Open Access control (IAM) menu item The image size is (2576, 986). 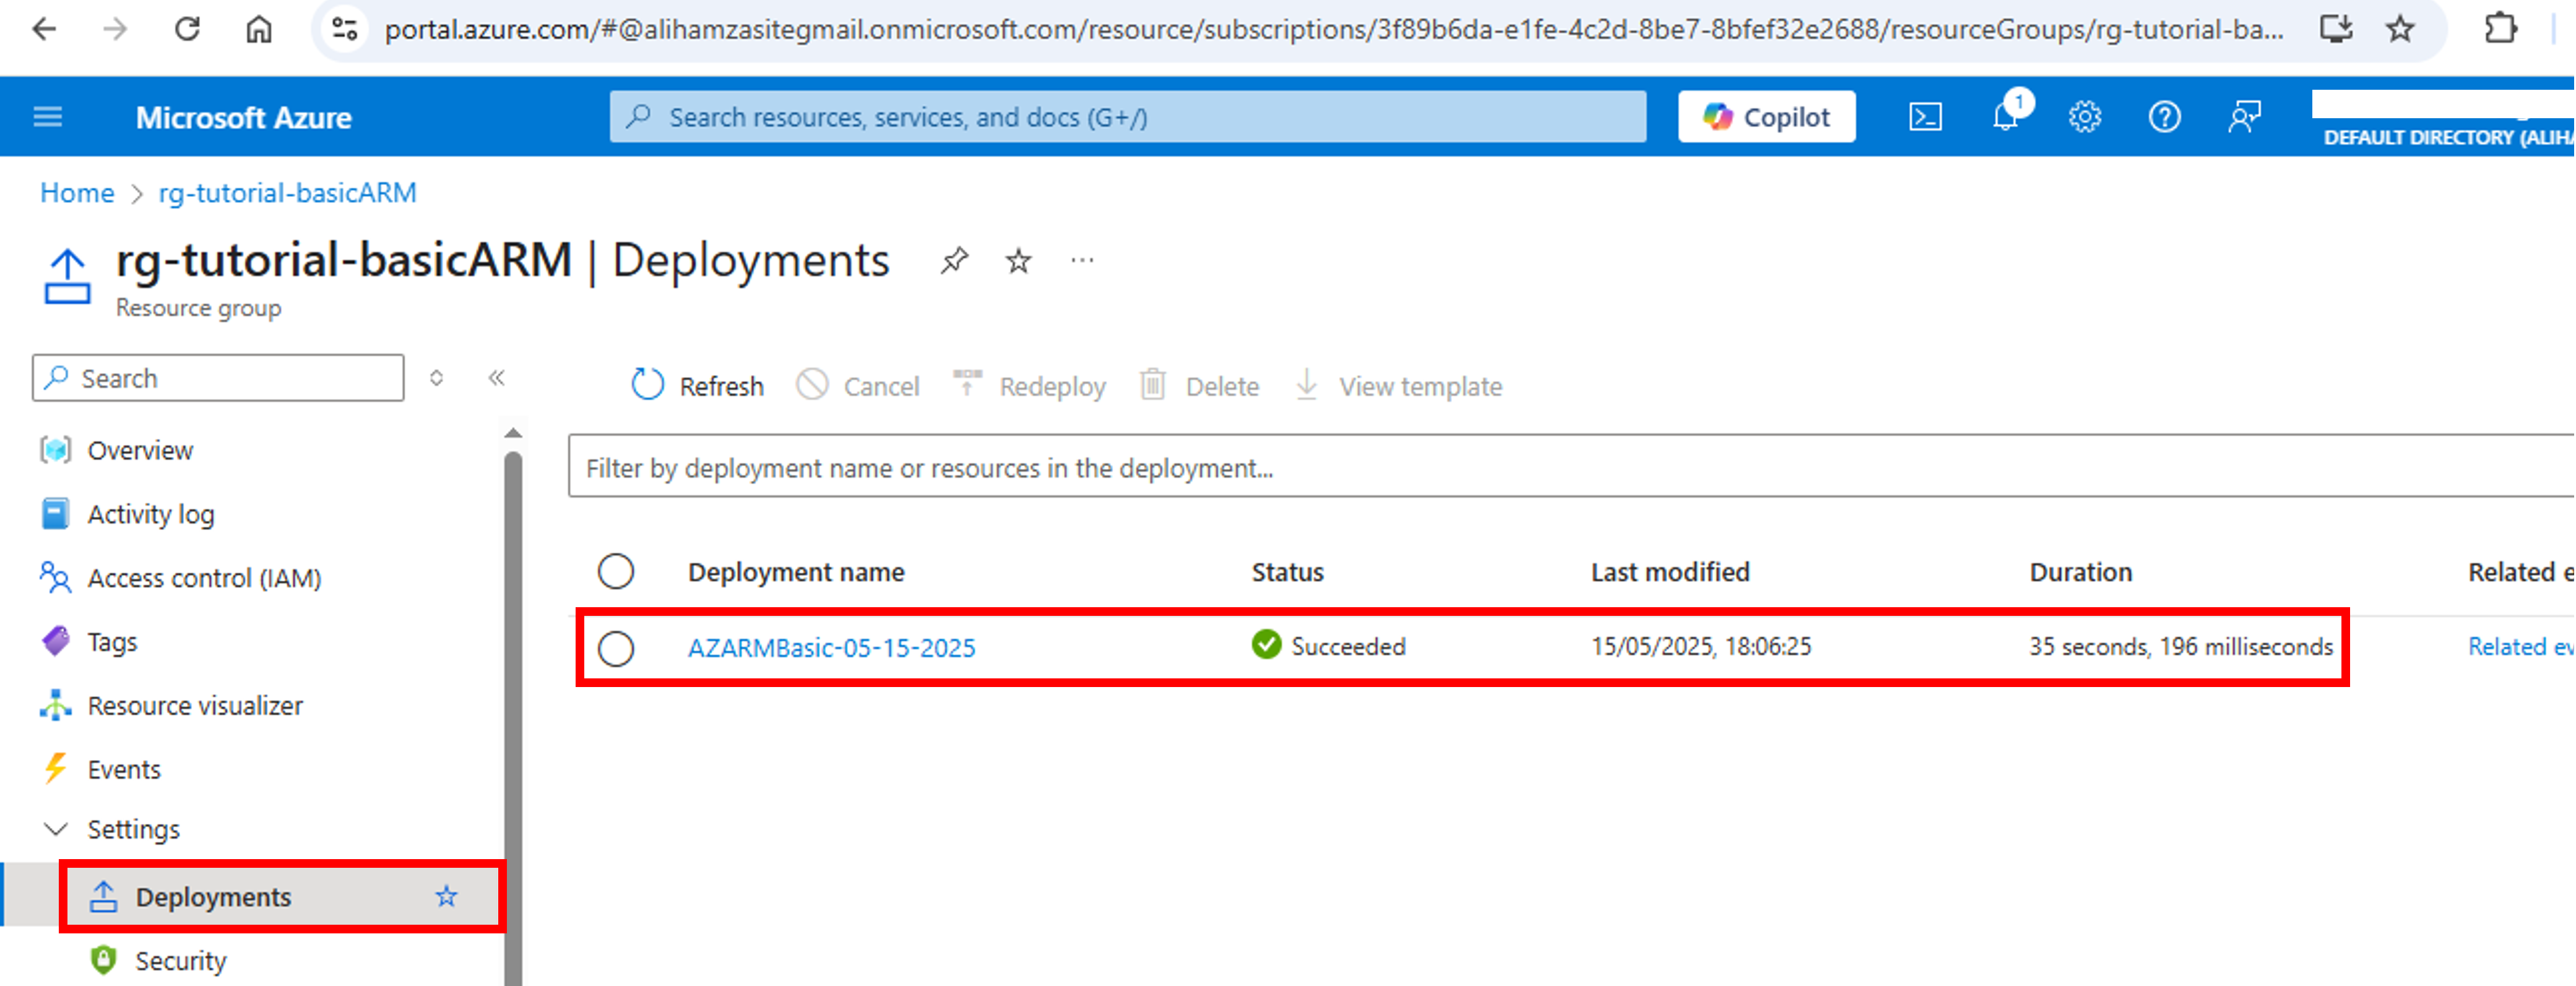(204, 578)
